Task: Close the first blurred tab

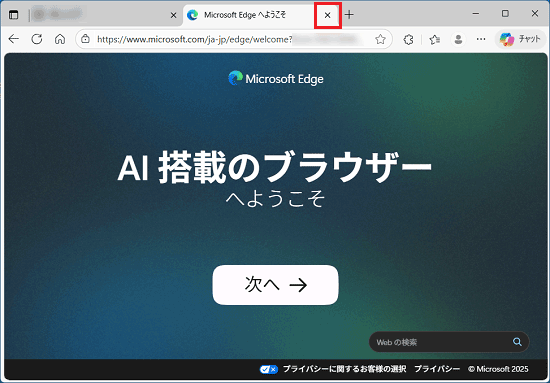Action: [173, 15]
